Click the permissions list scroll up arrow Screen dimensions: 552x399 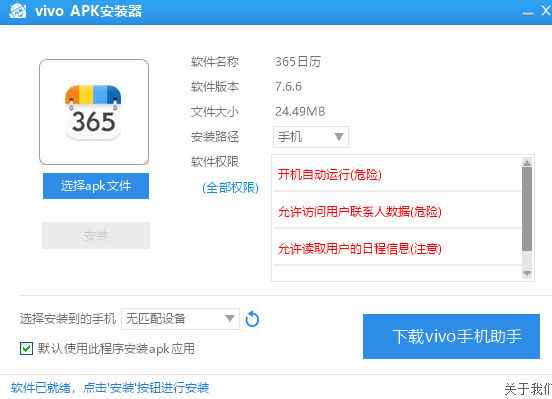pyautogui.click(x=527, y=162)
